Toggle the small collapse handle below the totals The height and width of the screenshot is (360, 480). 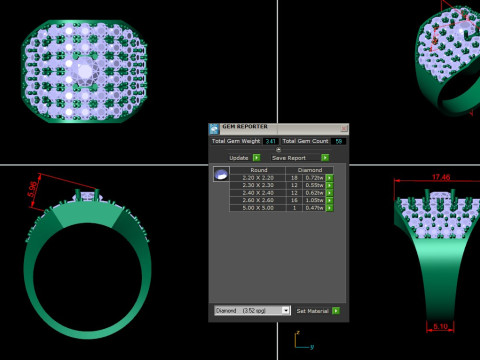[279, 150]
